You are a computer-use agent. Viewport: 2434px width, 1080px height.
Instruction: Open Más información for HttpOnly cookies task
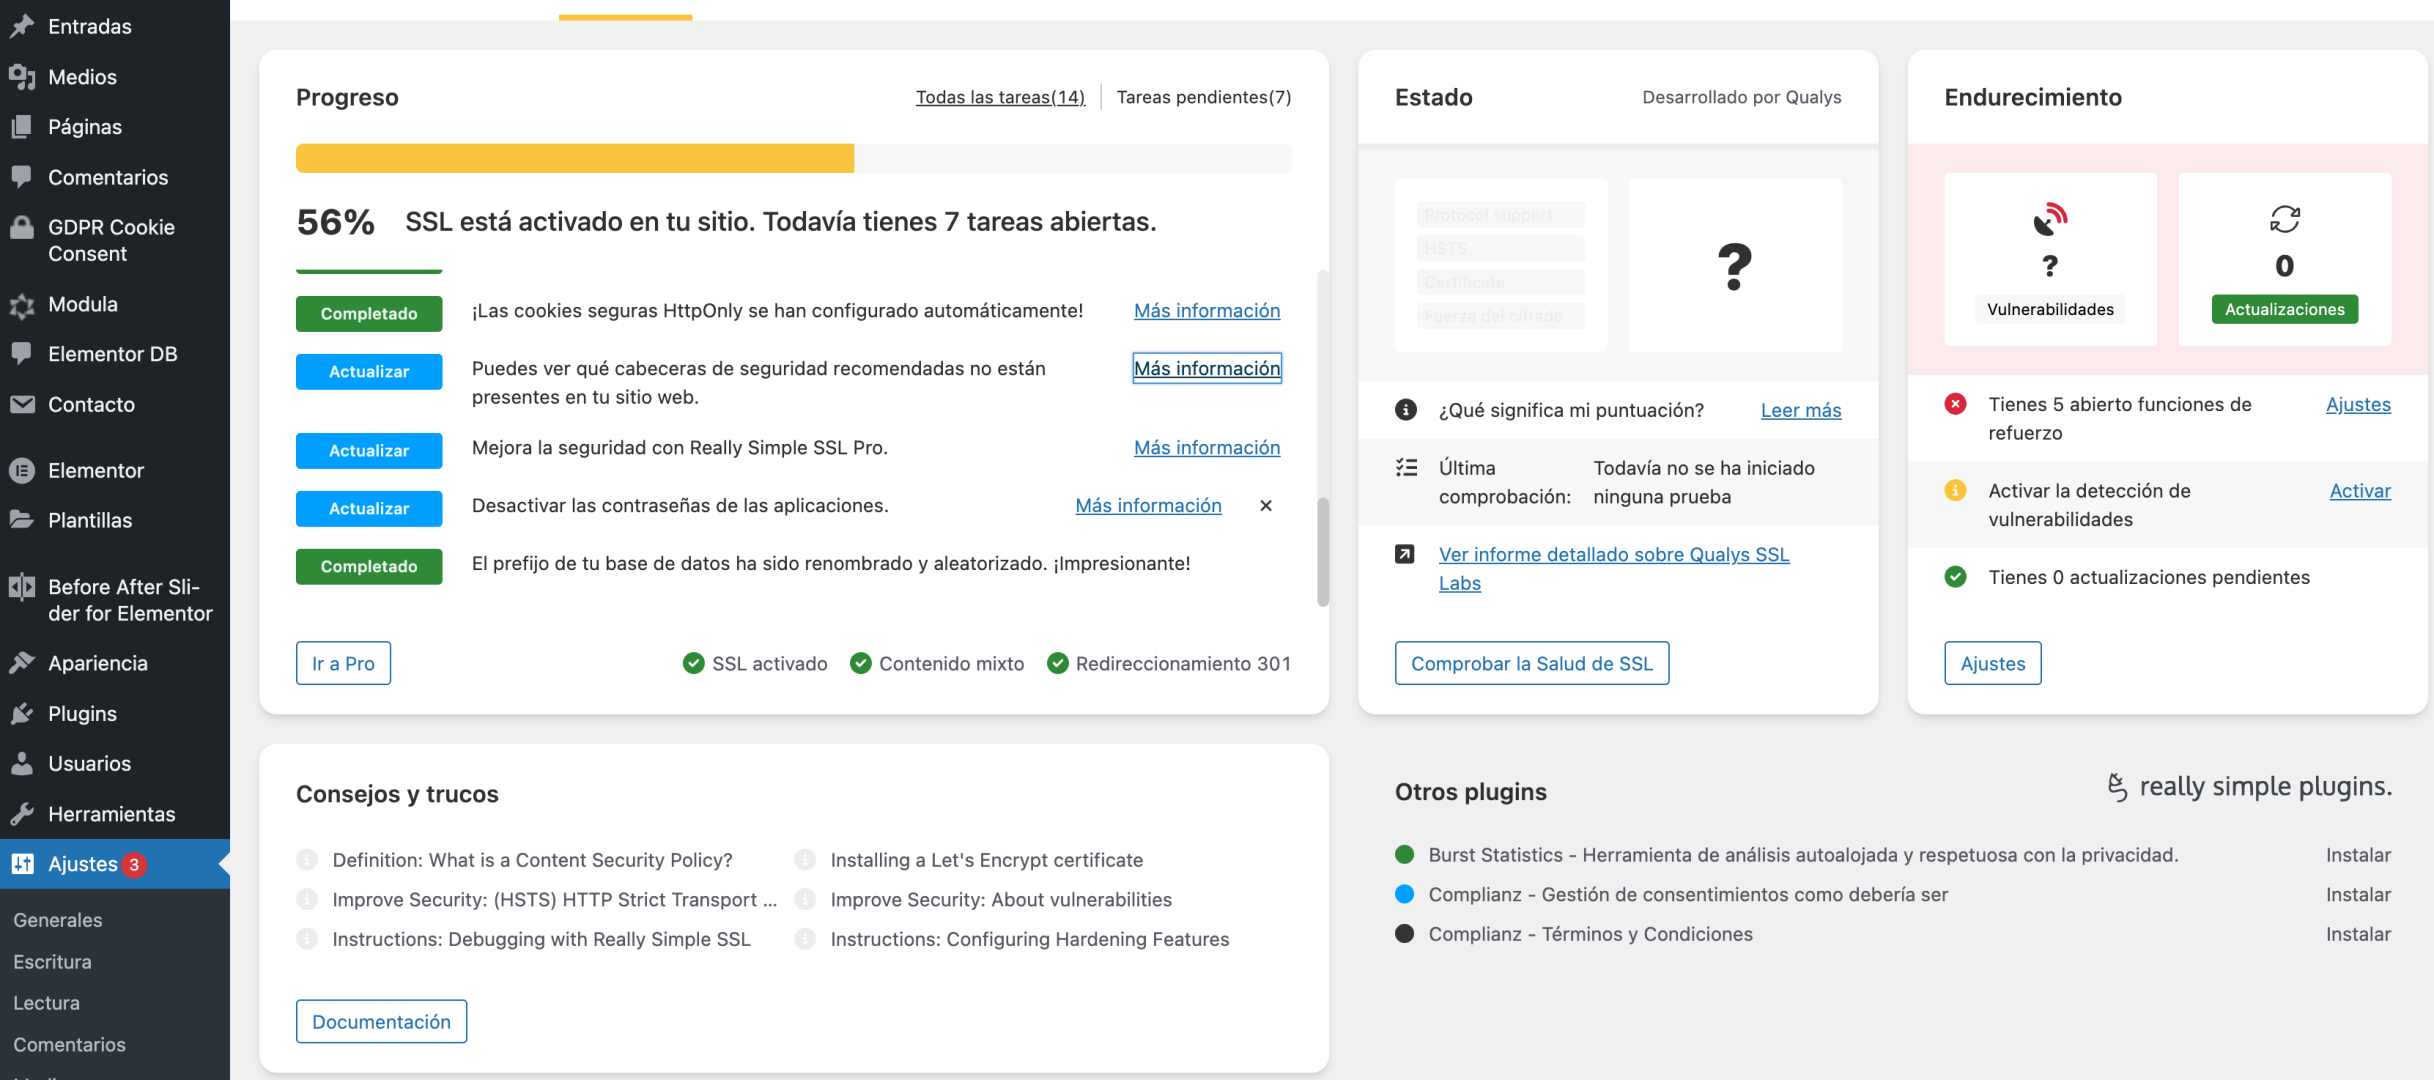pos(1207,311)
